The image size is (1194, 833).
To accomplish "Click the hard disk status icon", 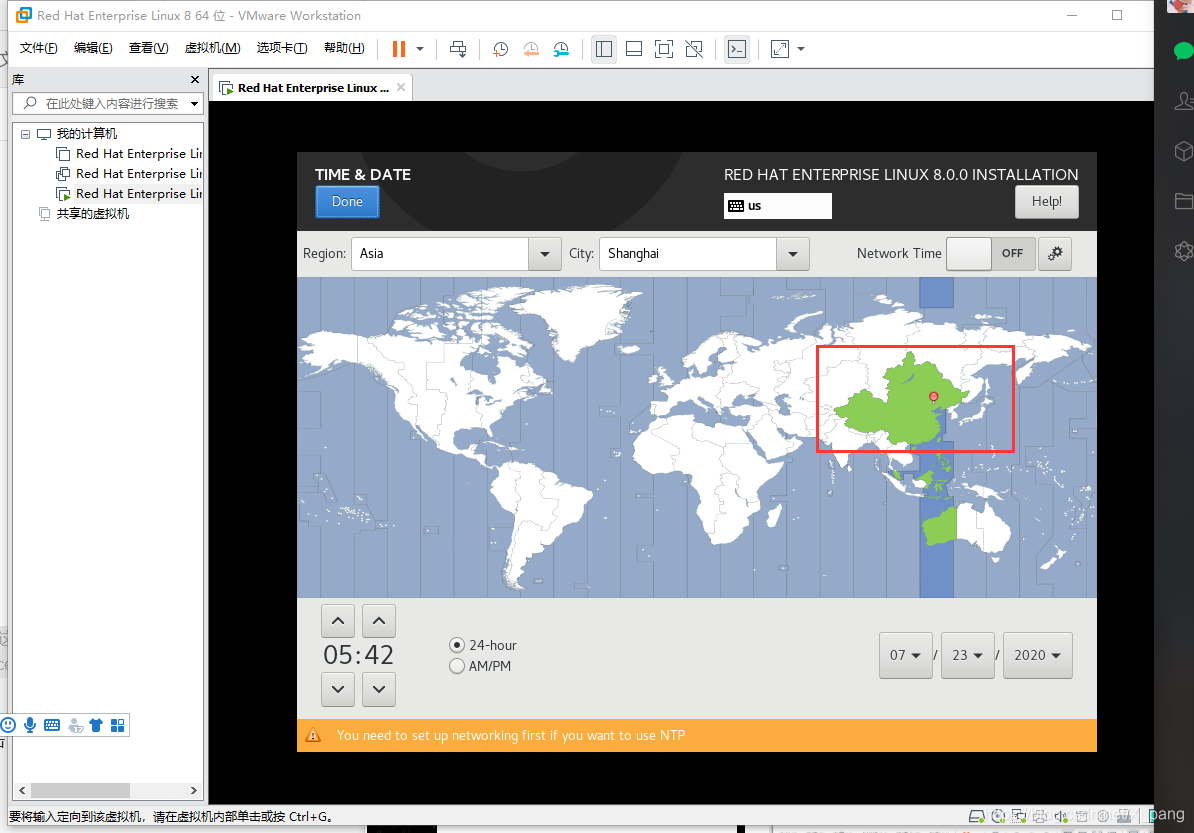I will point(976,816).
